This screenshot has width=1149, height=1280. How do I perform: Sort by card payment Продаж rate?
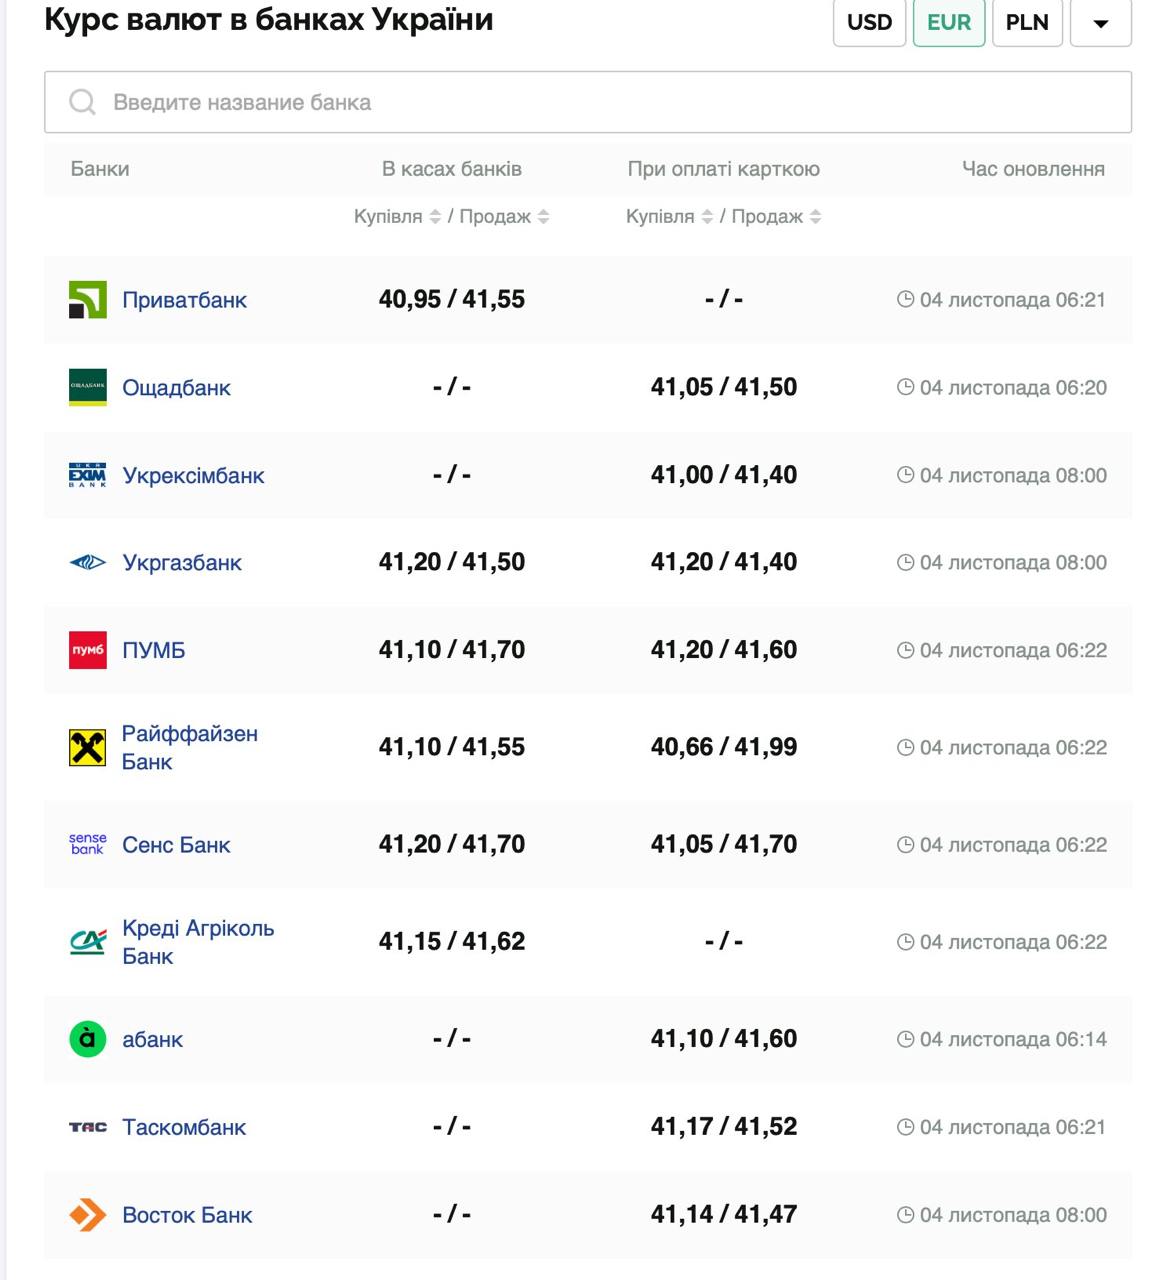pos(815,217)
